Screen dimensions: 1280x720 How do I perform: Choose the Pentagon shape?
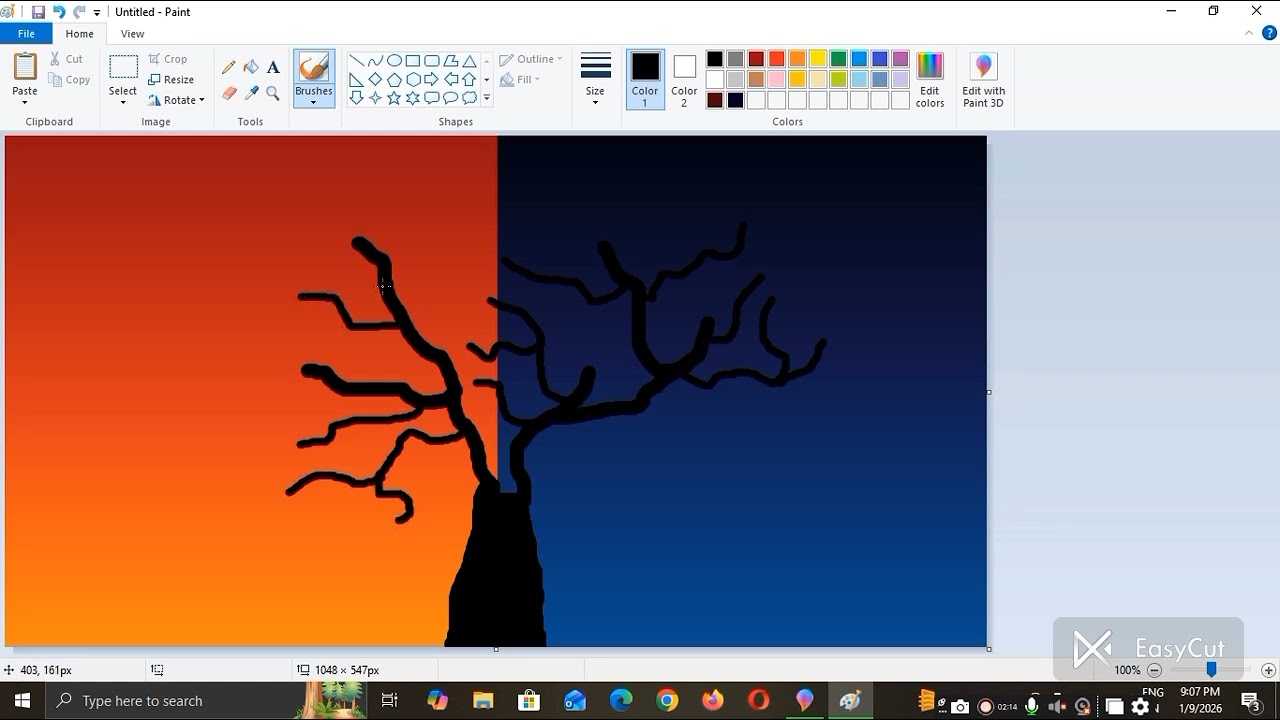394,79
